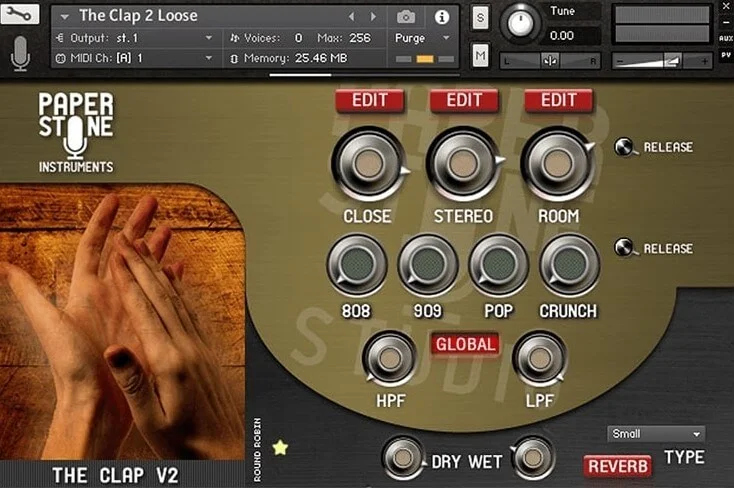Click THE CLAP V2 title text
The width and height of the screenshot is (734, 488).
(116, 475)
